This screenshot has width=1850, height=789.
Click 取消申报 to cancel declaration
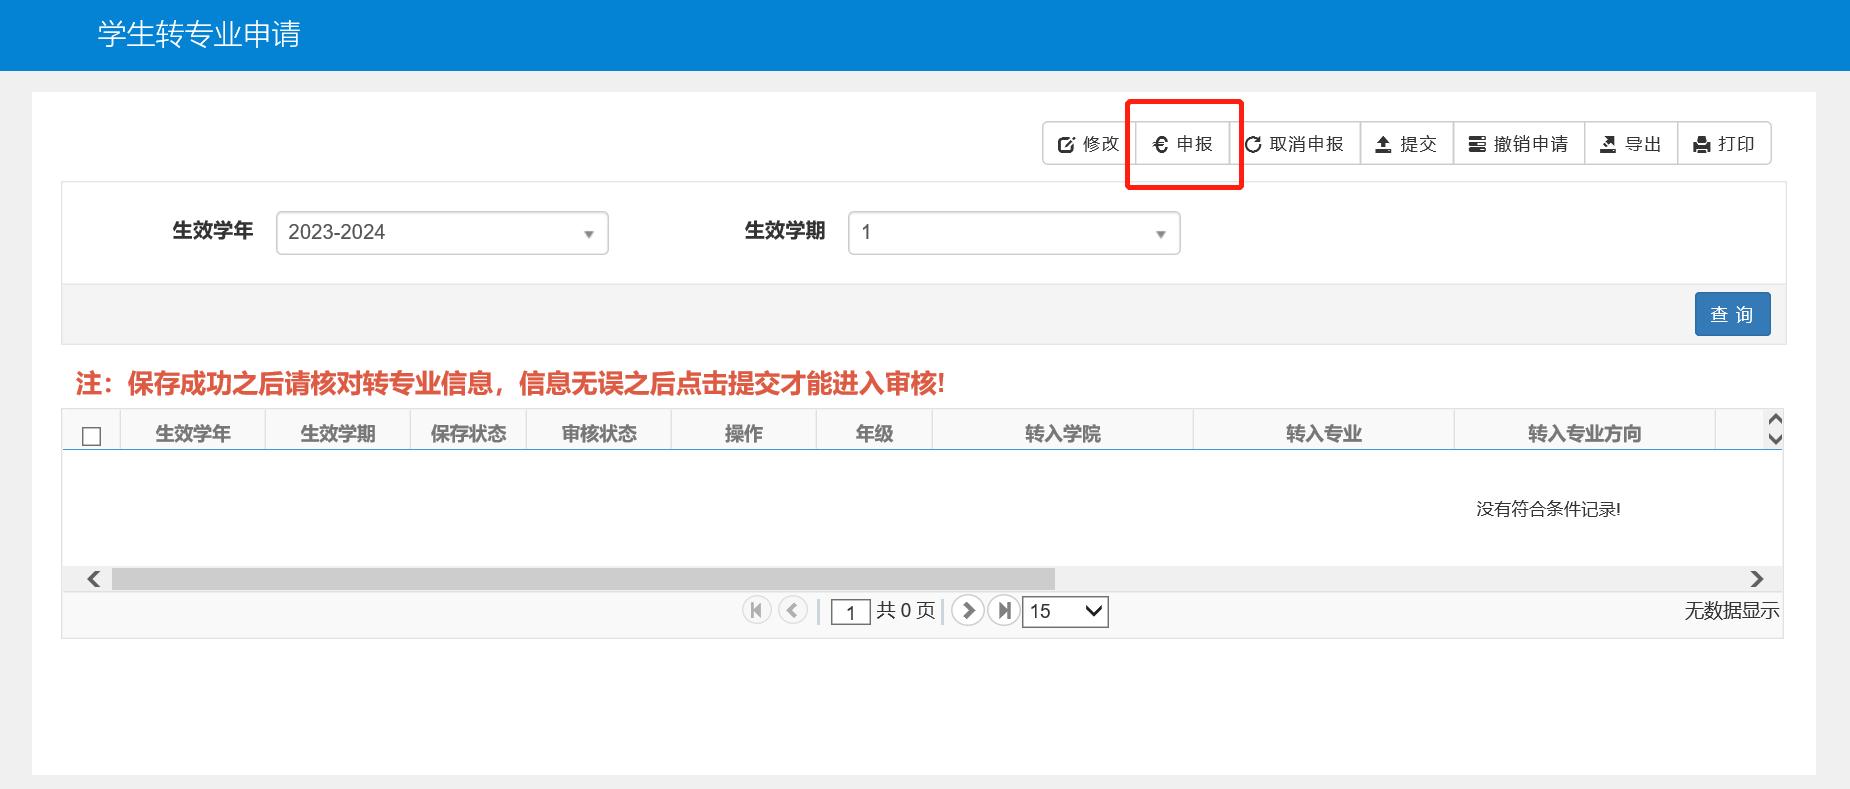pyautogui.click(x=1294, y=144)
